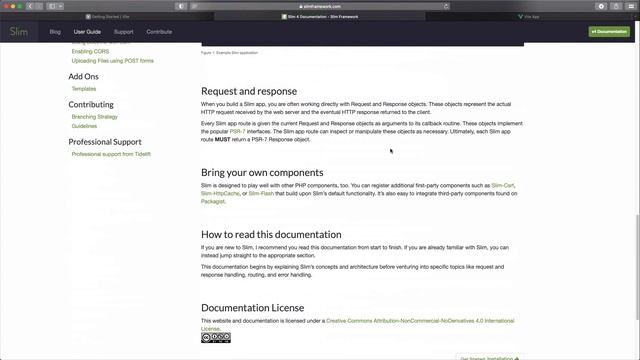
Task: Open the Blog menu item
Action: point(55,32)
